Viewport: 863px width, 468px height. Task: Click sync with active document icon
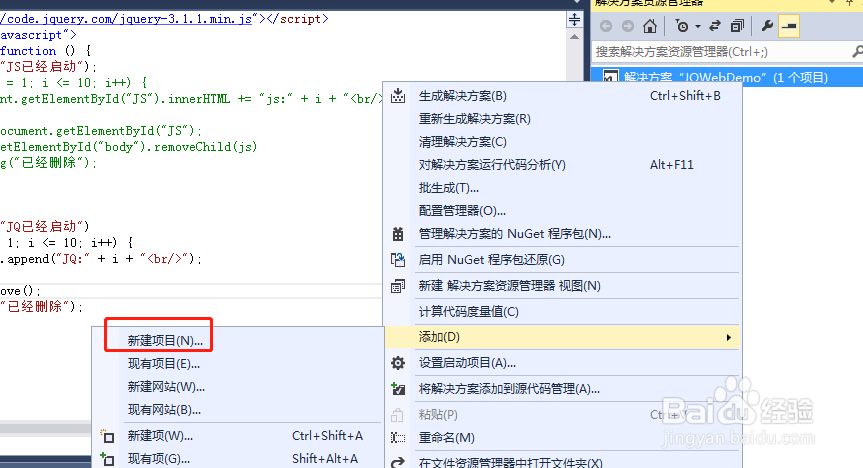715,26
